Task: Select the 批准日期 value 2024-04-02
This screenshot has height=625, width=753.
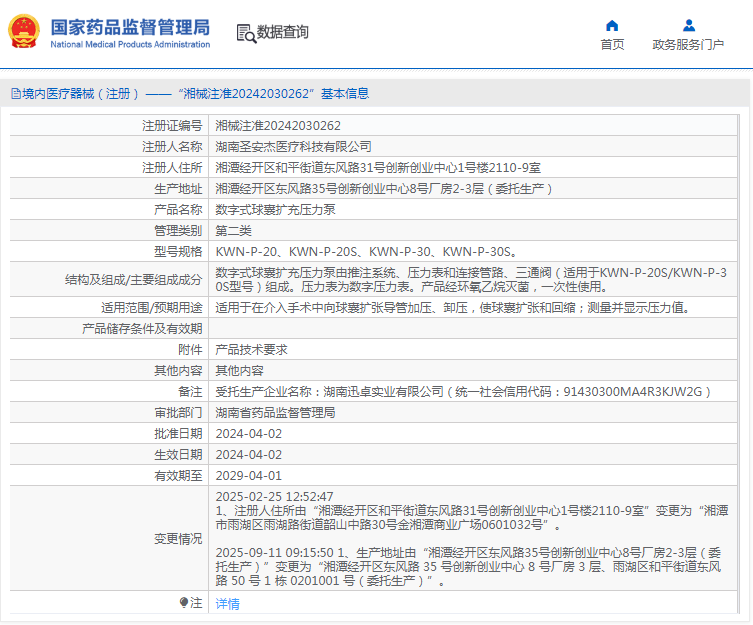Action: tap(249, 434)
